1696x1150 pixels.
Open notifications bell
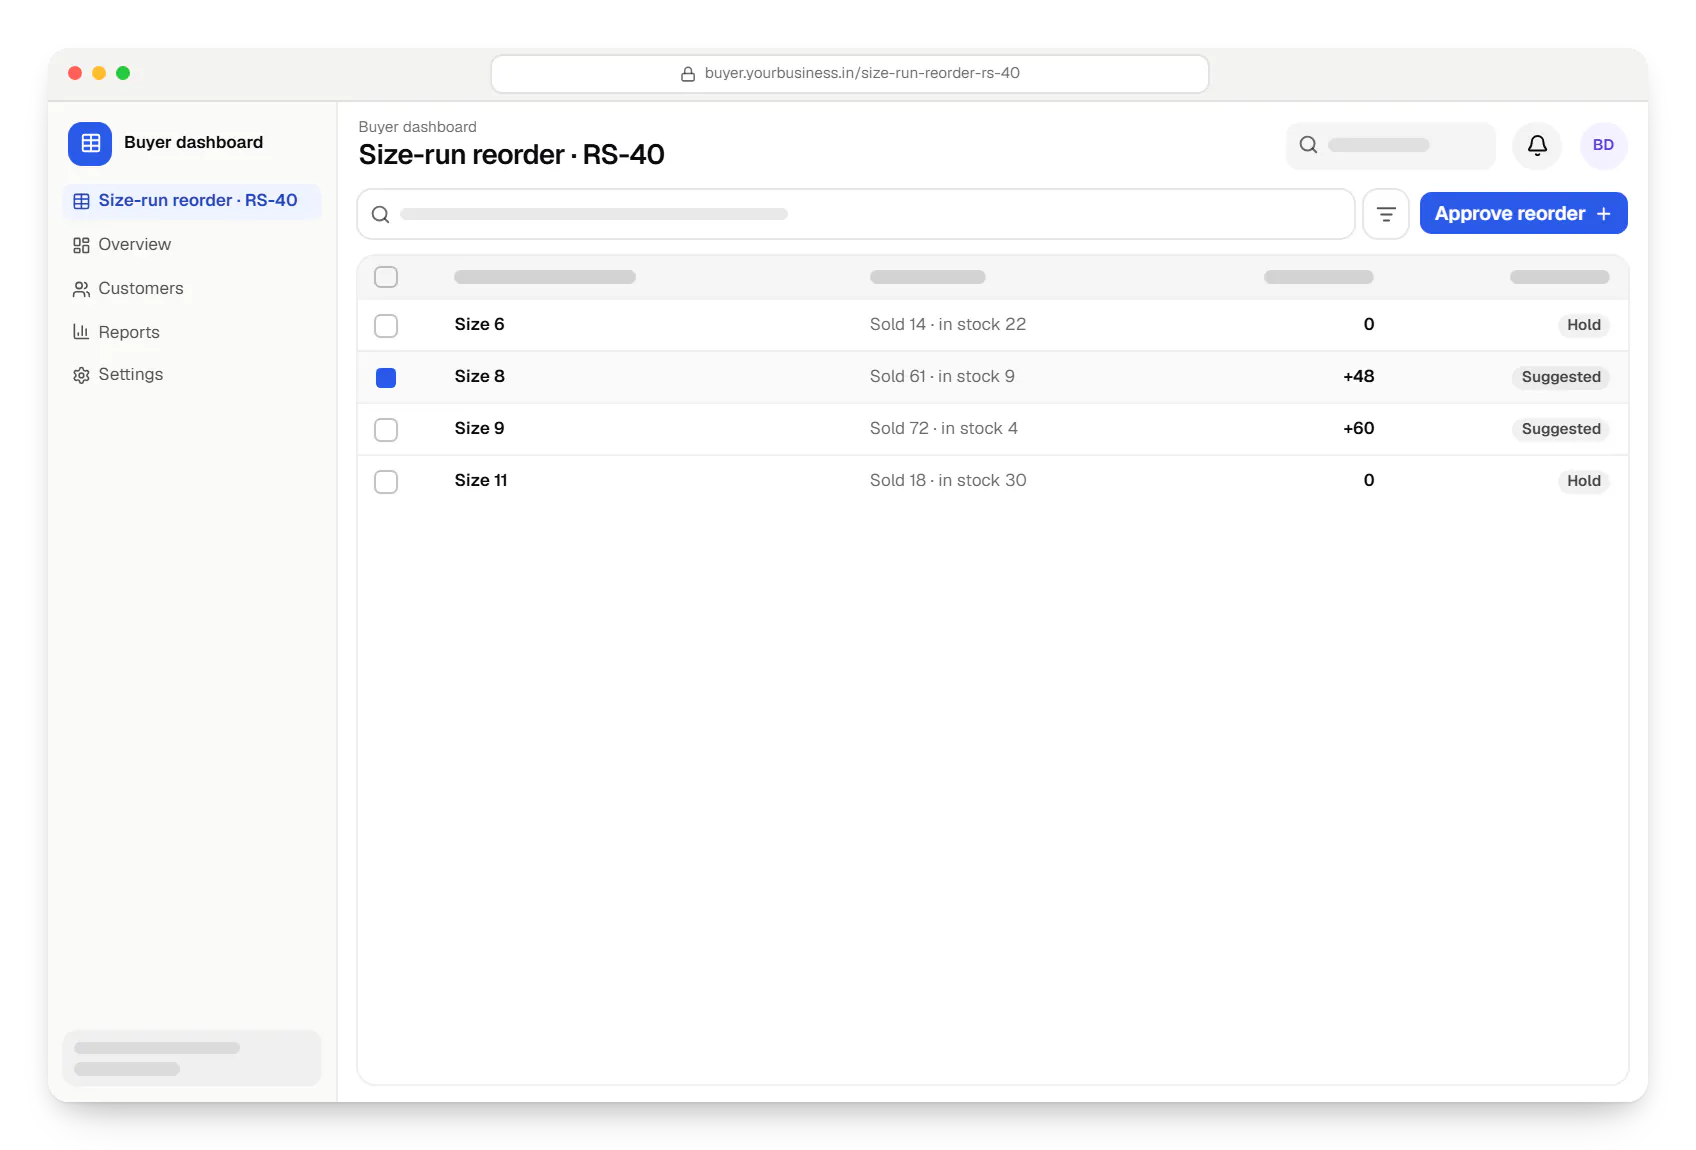click(1537, 145)
